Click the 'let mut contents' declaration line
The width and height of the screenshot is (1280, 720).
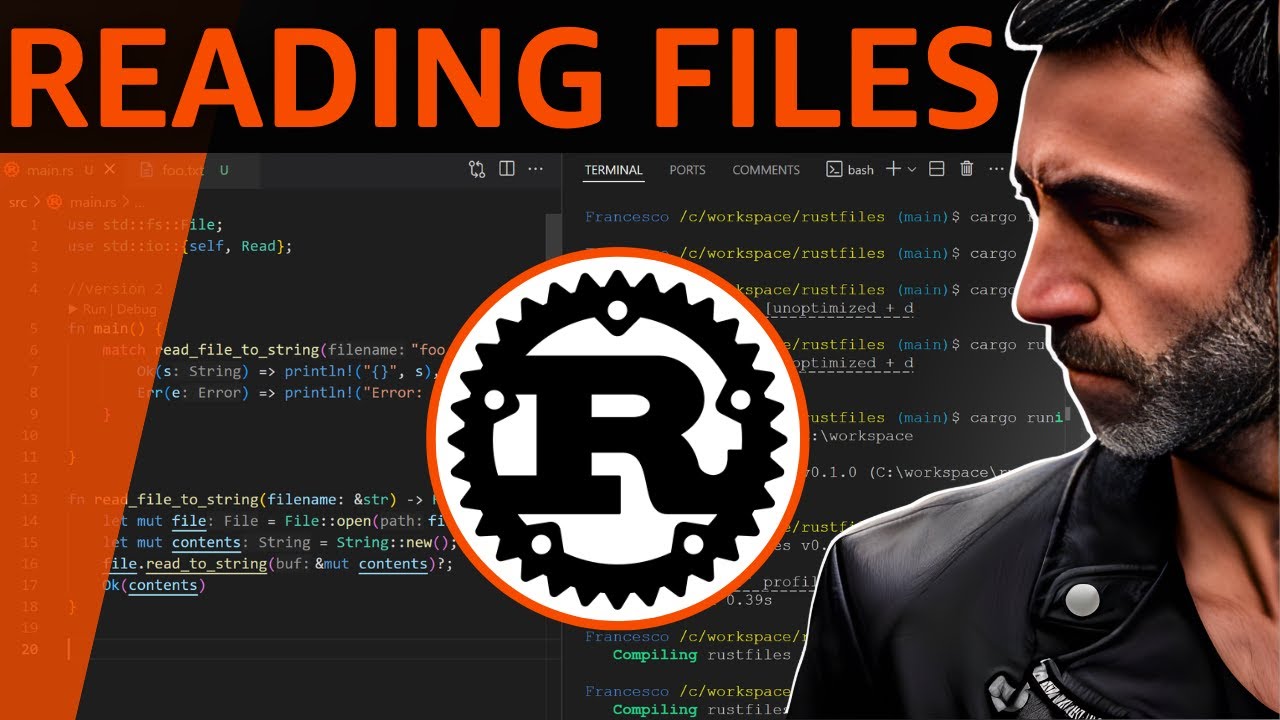(x=280, y=543)
